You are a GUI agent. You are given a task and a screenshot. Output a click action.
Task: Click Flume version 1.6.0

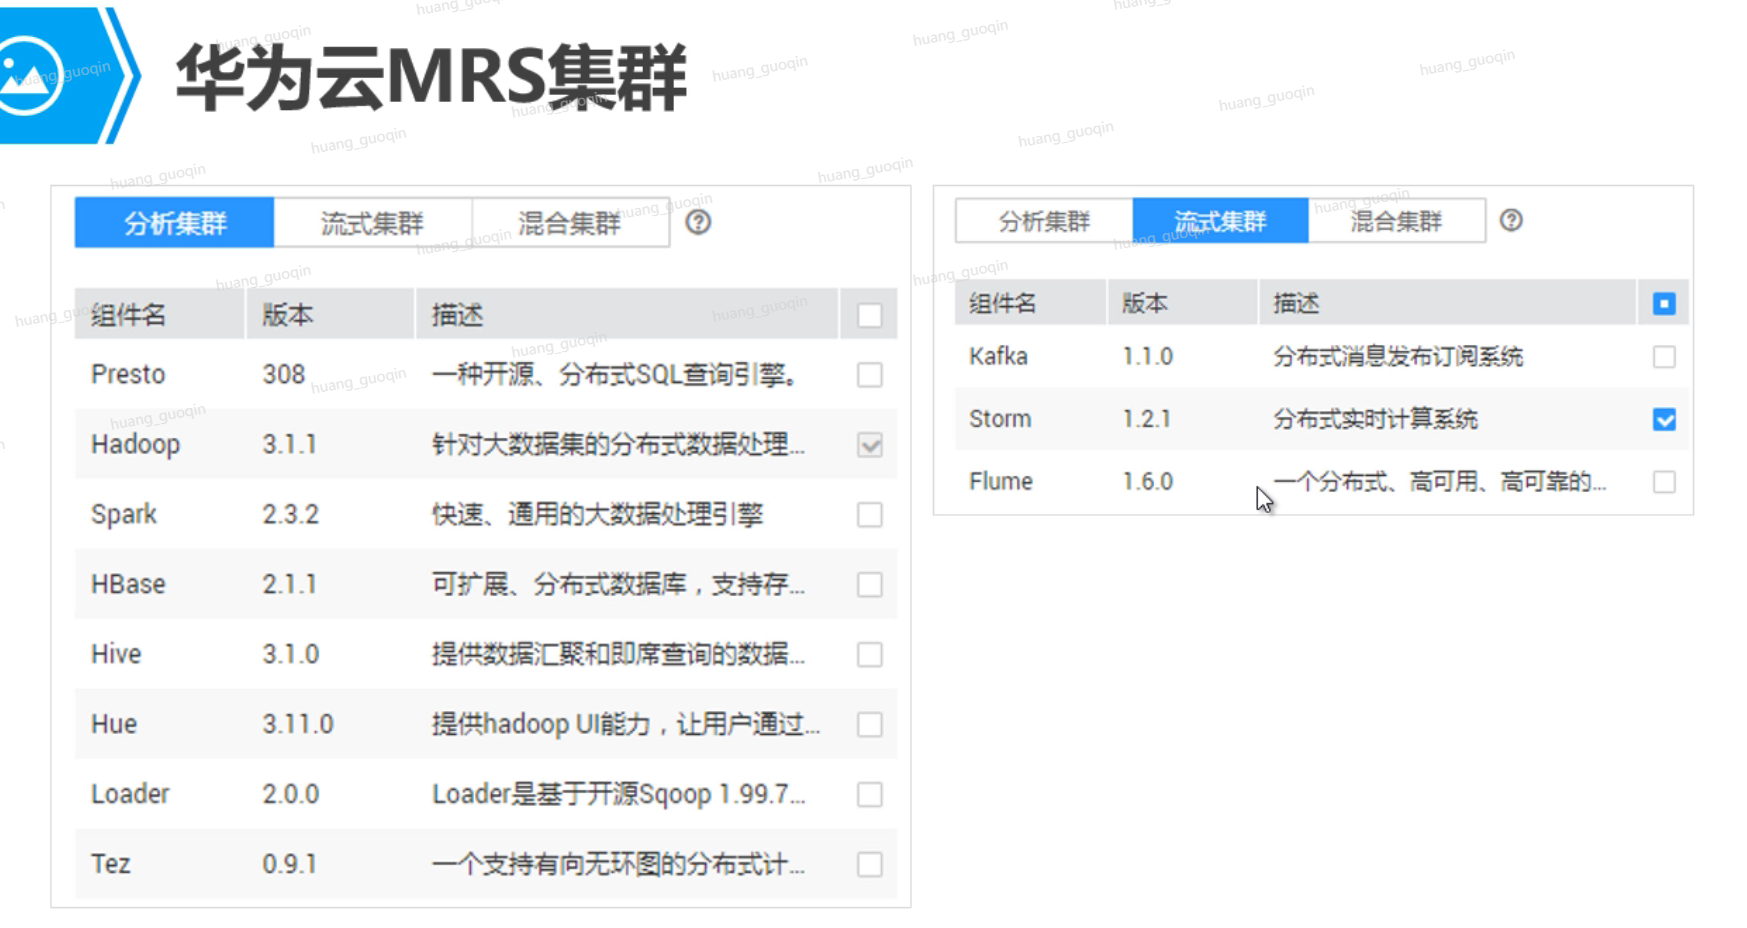1148,481
